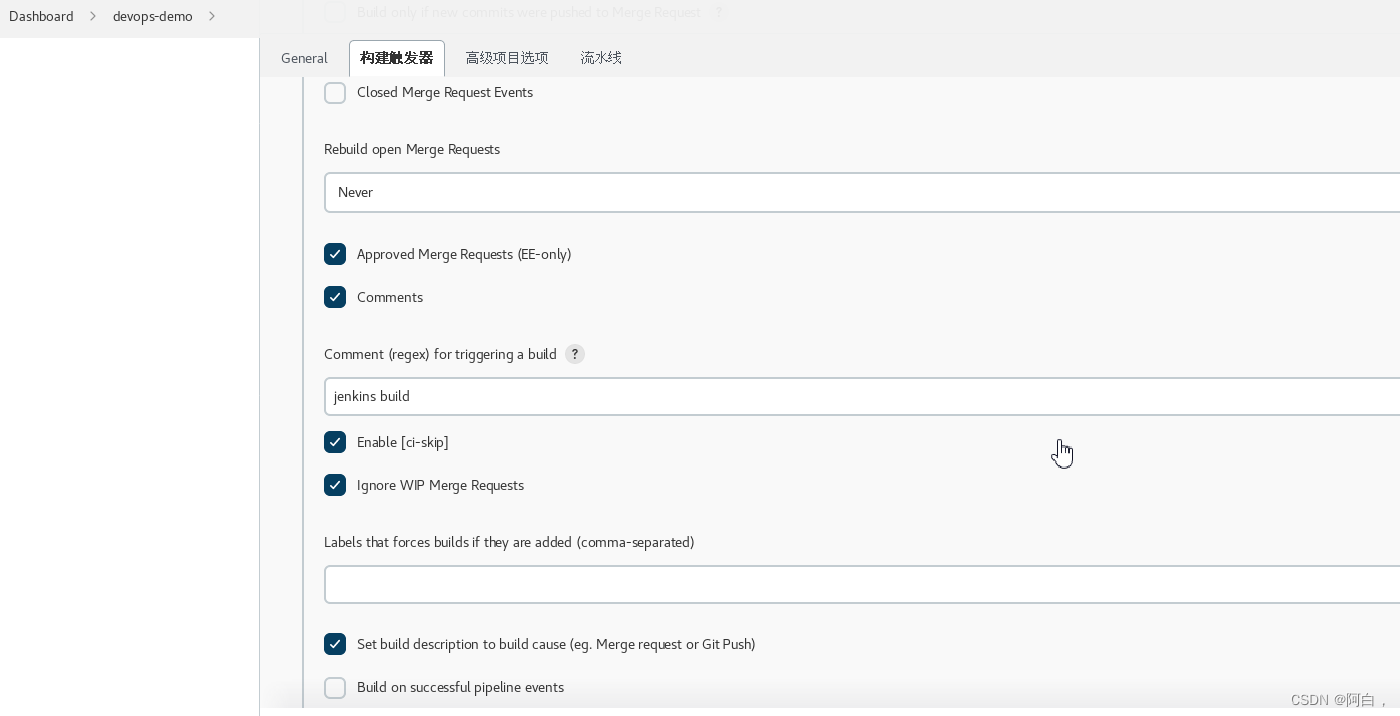Uncheck Ignore WIP Merge Requests

pyautogui.click(x=335, y=485)
